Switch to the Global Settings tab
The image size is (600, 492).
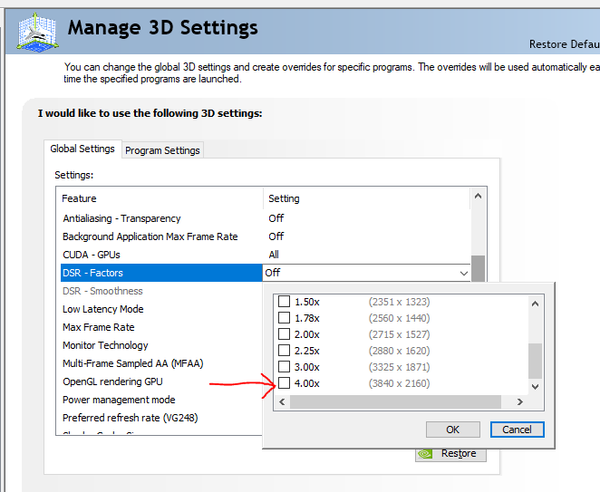(x=82, y=149)
